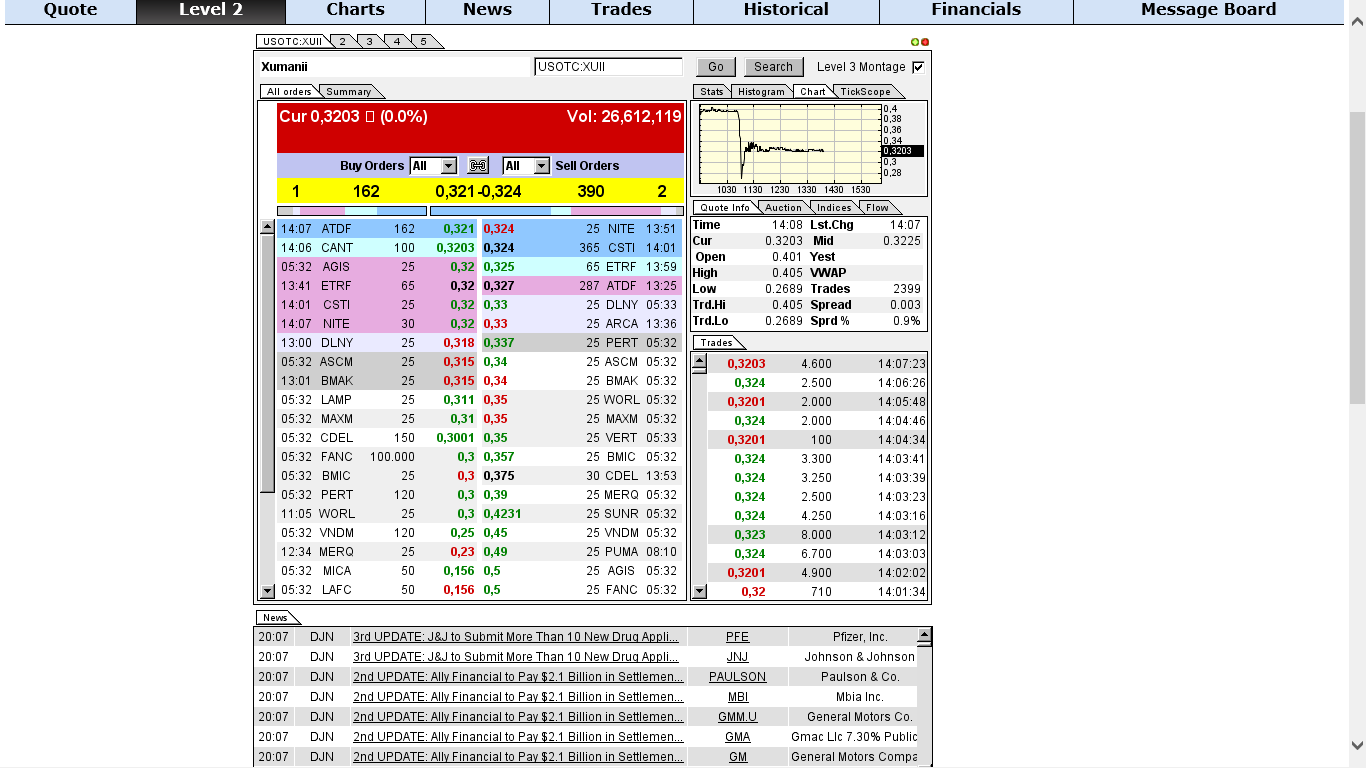Select the Chart tab above the graph

[813, 91]
